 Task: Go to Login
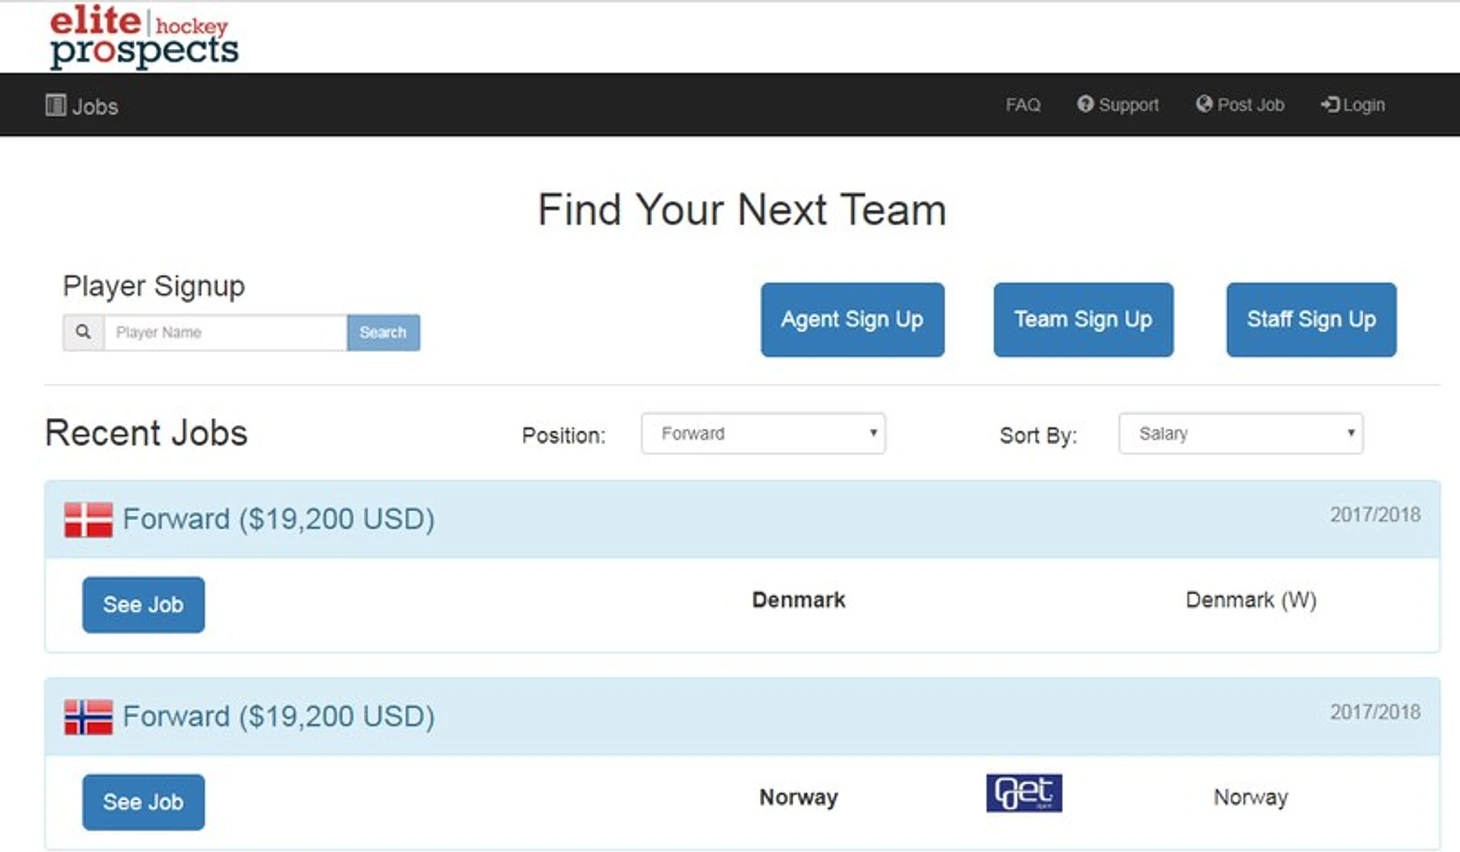point(1353,104)
